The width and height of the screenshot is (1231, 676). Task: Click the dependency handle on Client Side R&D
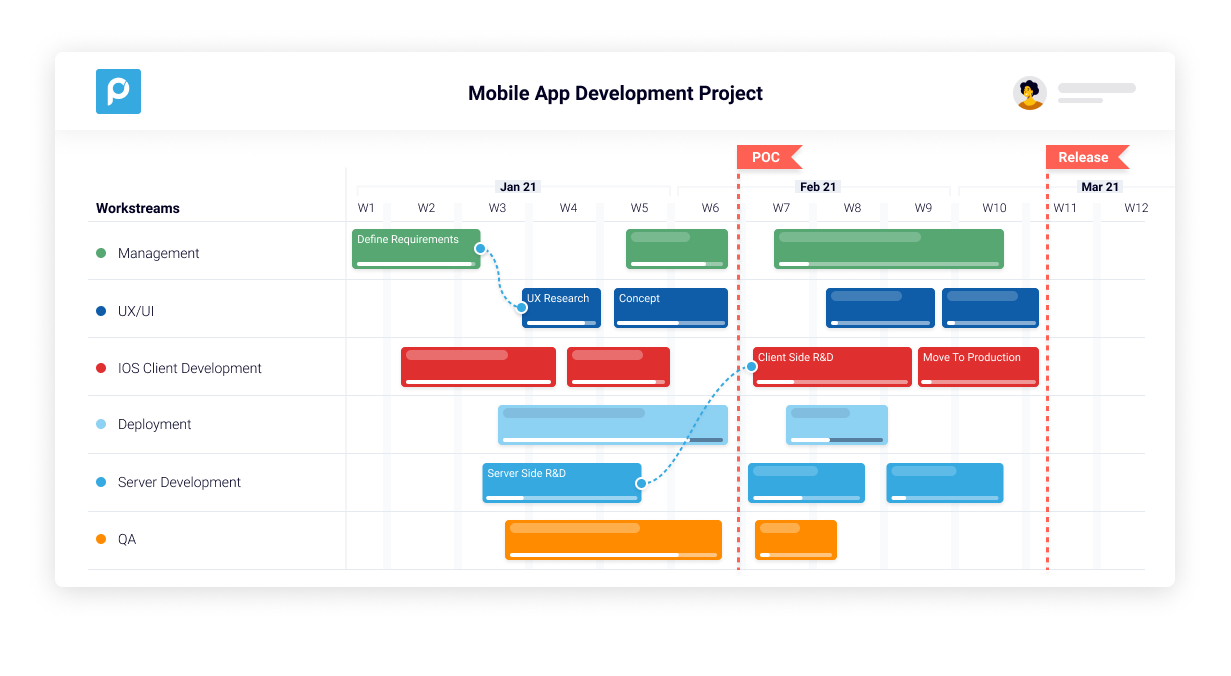click(752, 366)
